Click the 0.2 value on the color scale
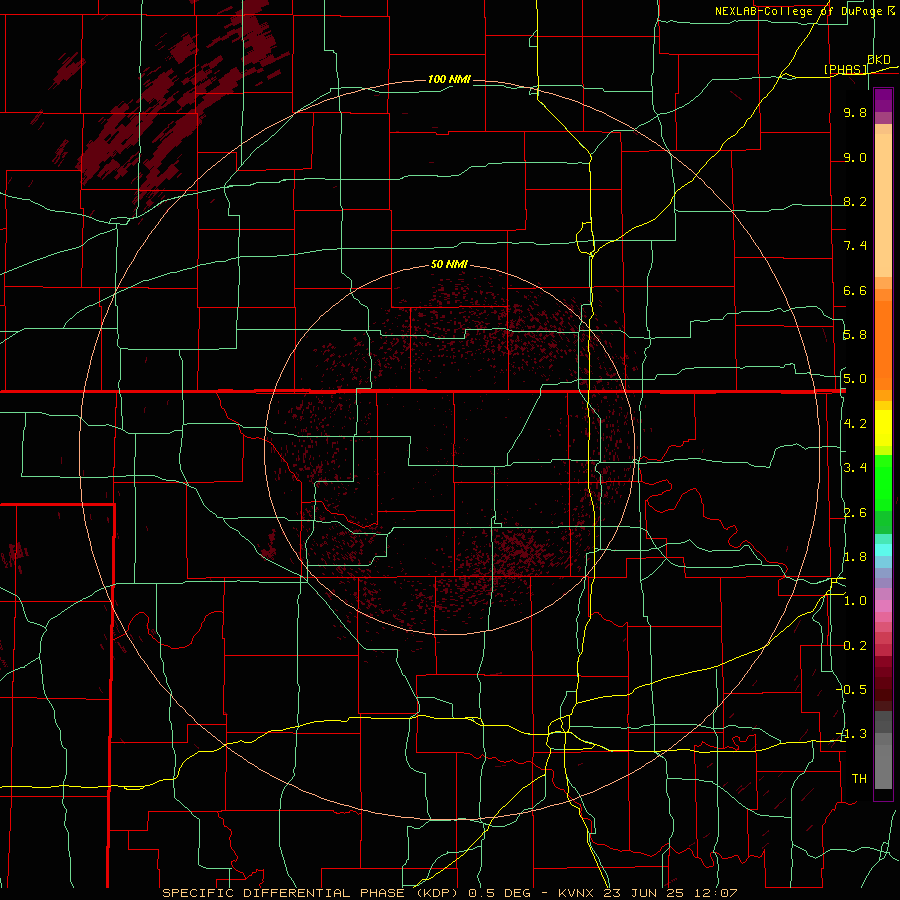The image size is (900, 900). point(855,646)
